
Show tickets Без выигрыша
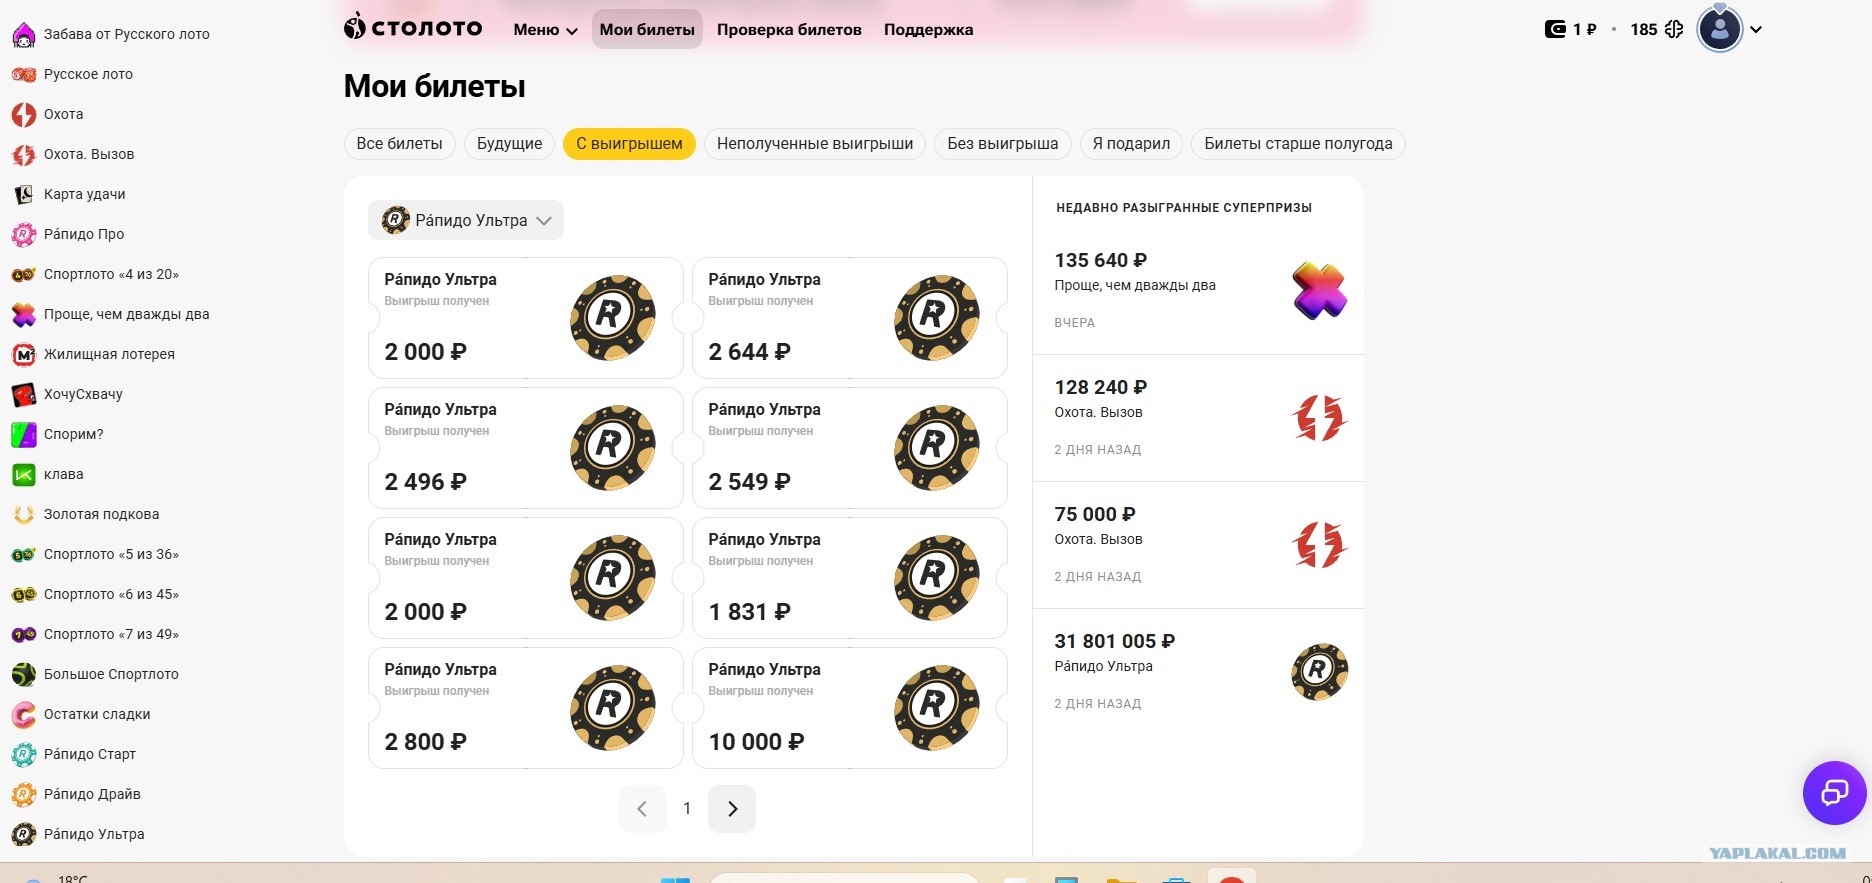tap(1003, 144)
